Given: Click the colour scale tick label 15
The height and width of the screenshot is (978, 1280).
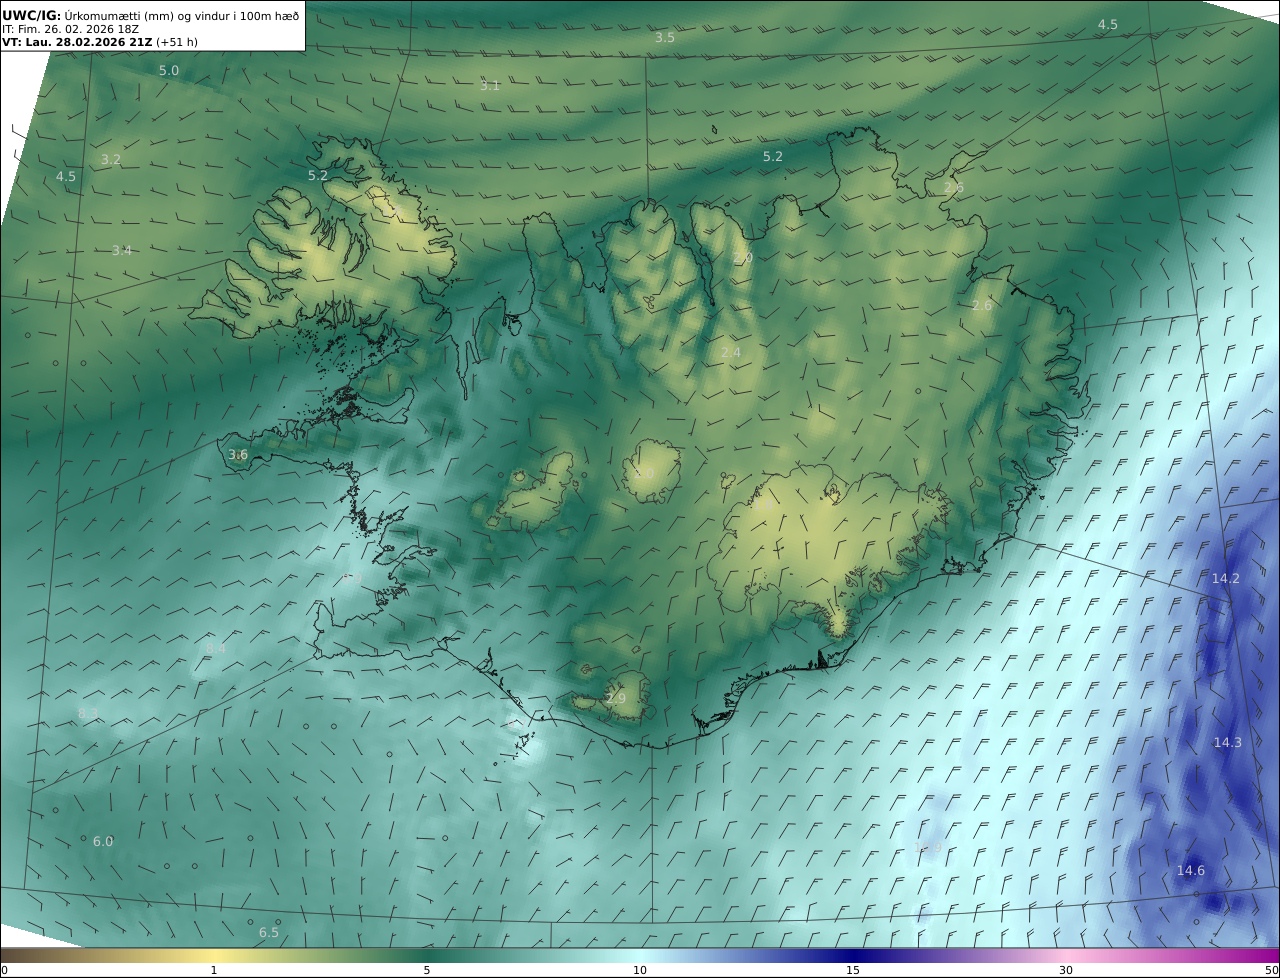Looking at the screenshot, I should pos(853,970).
